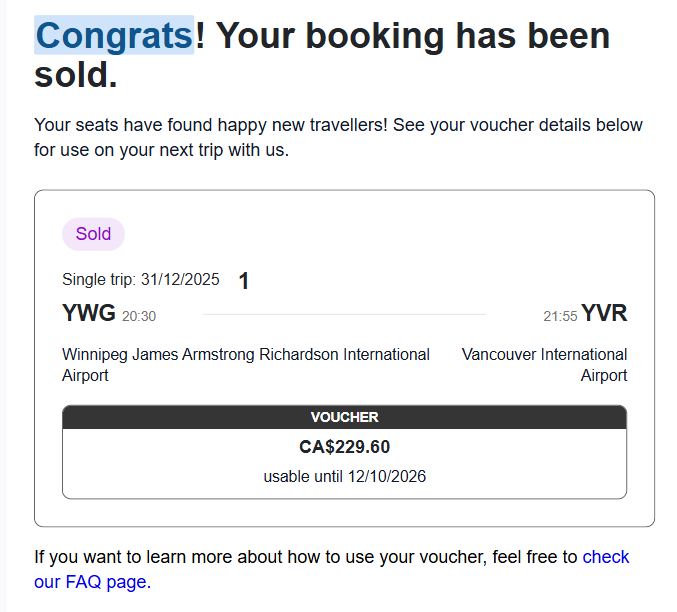
Task: Click the dark VOUCHER header bar
Action: 344,417
